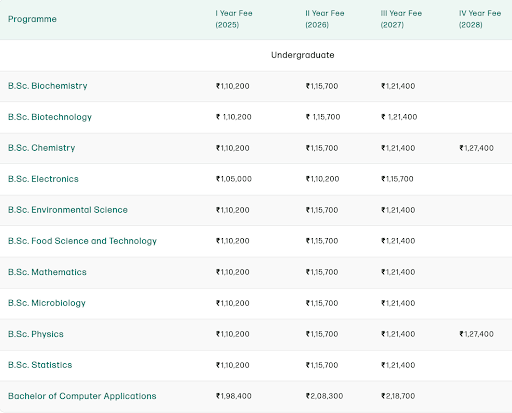Screen dimensions: 512x413
Task: Click the Programme column header
Action: pos(32,19)
